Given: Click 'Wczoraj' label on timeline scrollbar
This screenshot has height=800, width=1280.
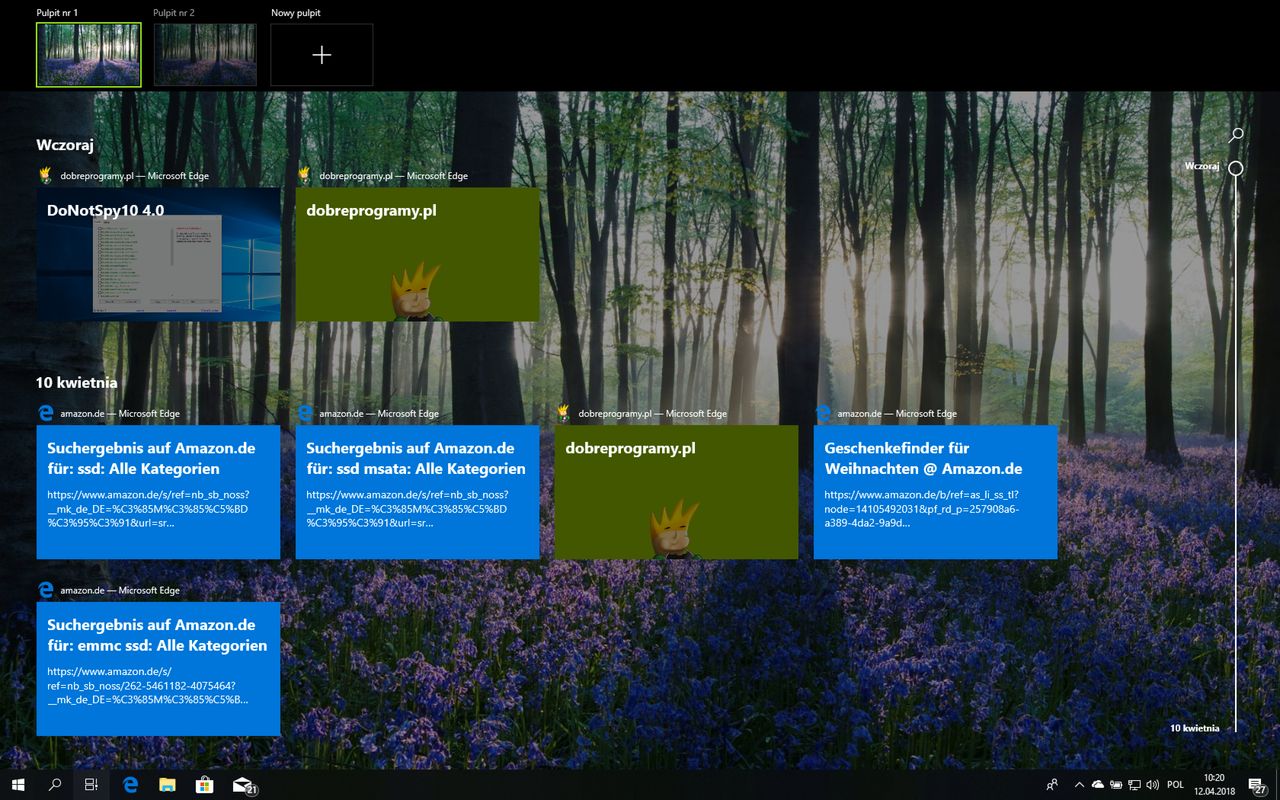Looking at the screenshot, I should pos(1201,166).
